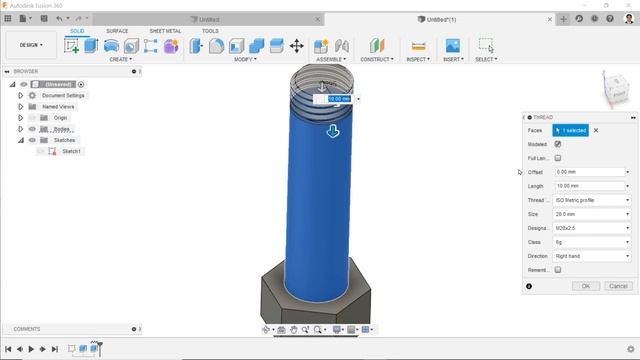The image size is (640, 360).
Task: Open the CONSTRUCT menu
Action: pyautogui.click(x=377, y=60)
